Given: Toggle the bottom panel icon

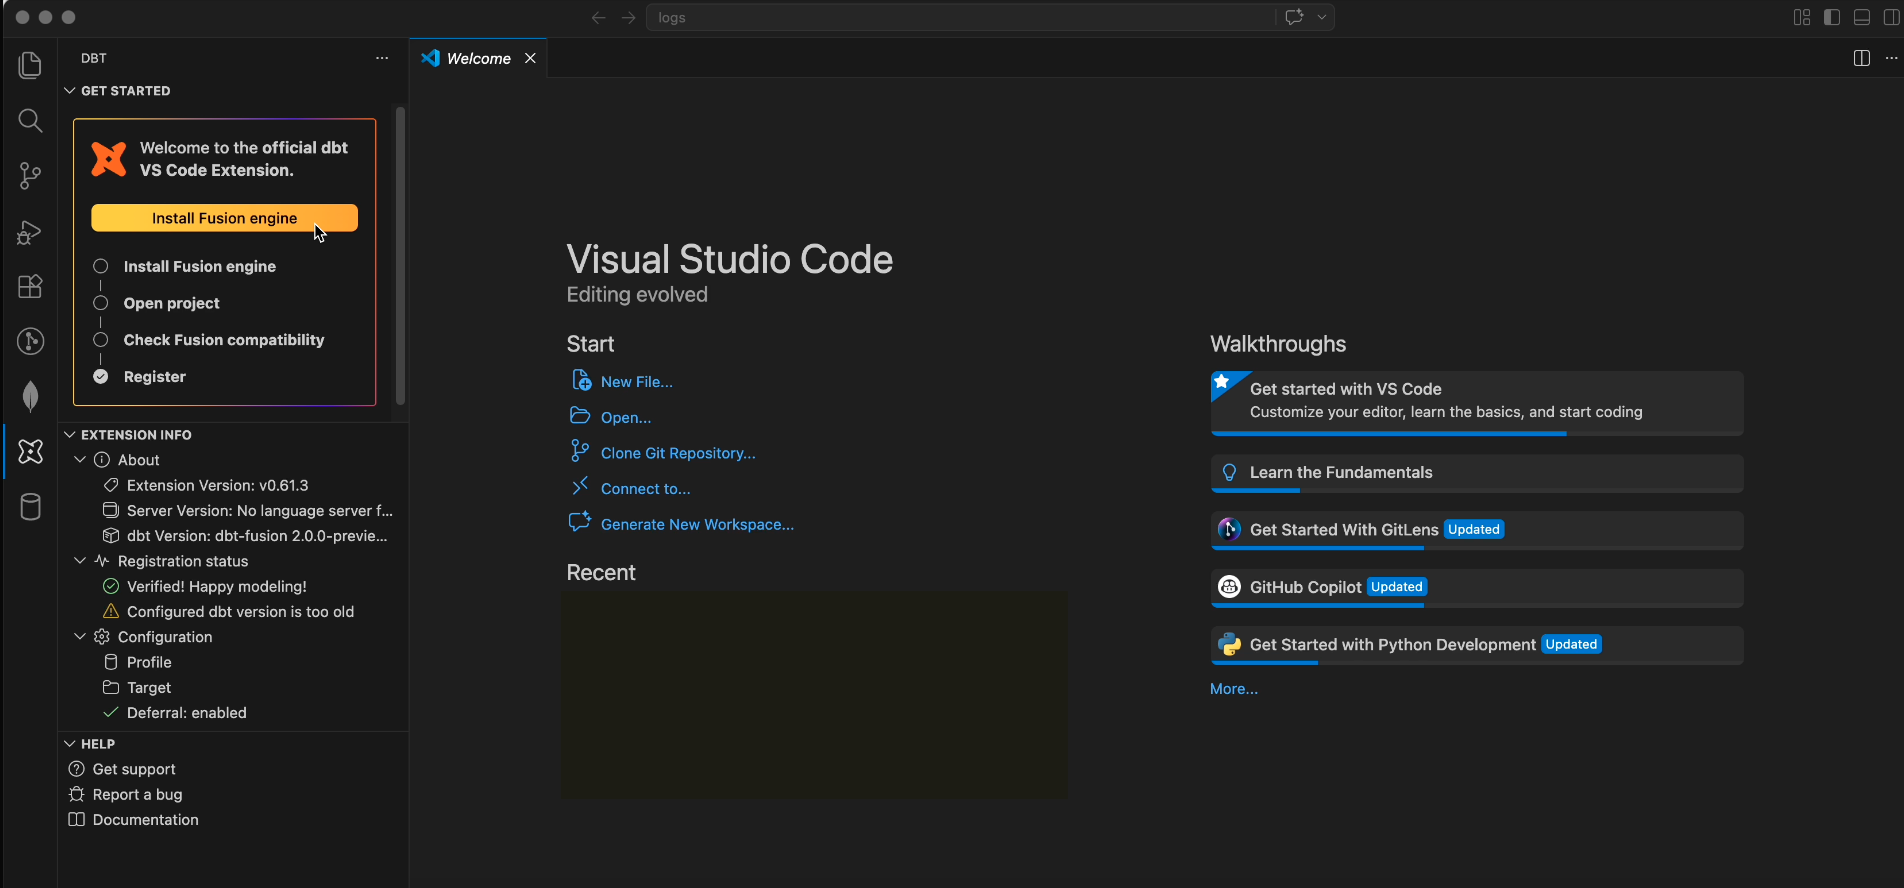Looking at the screenshot, I should tap(1862, 17).
